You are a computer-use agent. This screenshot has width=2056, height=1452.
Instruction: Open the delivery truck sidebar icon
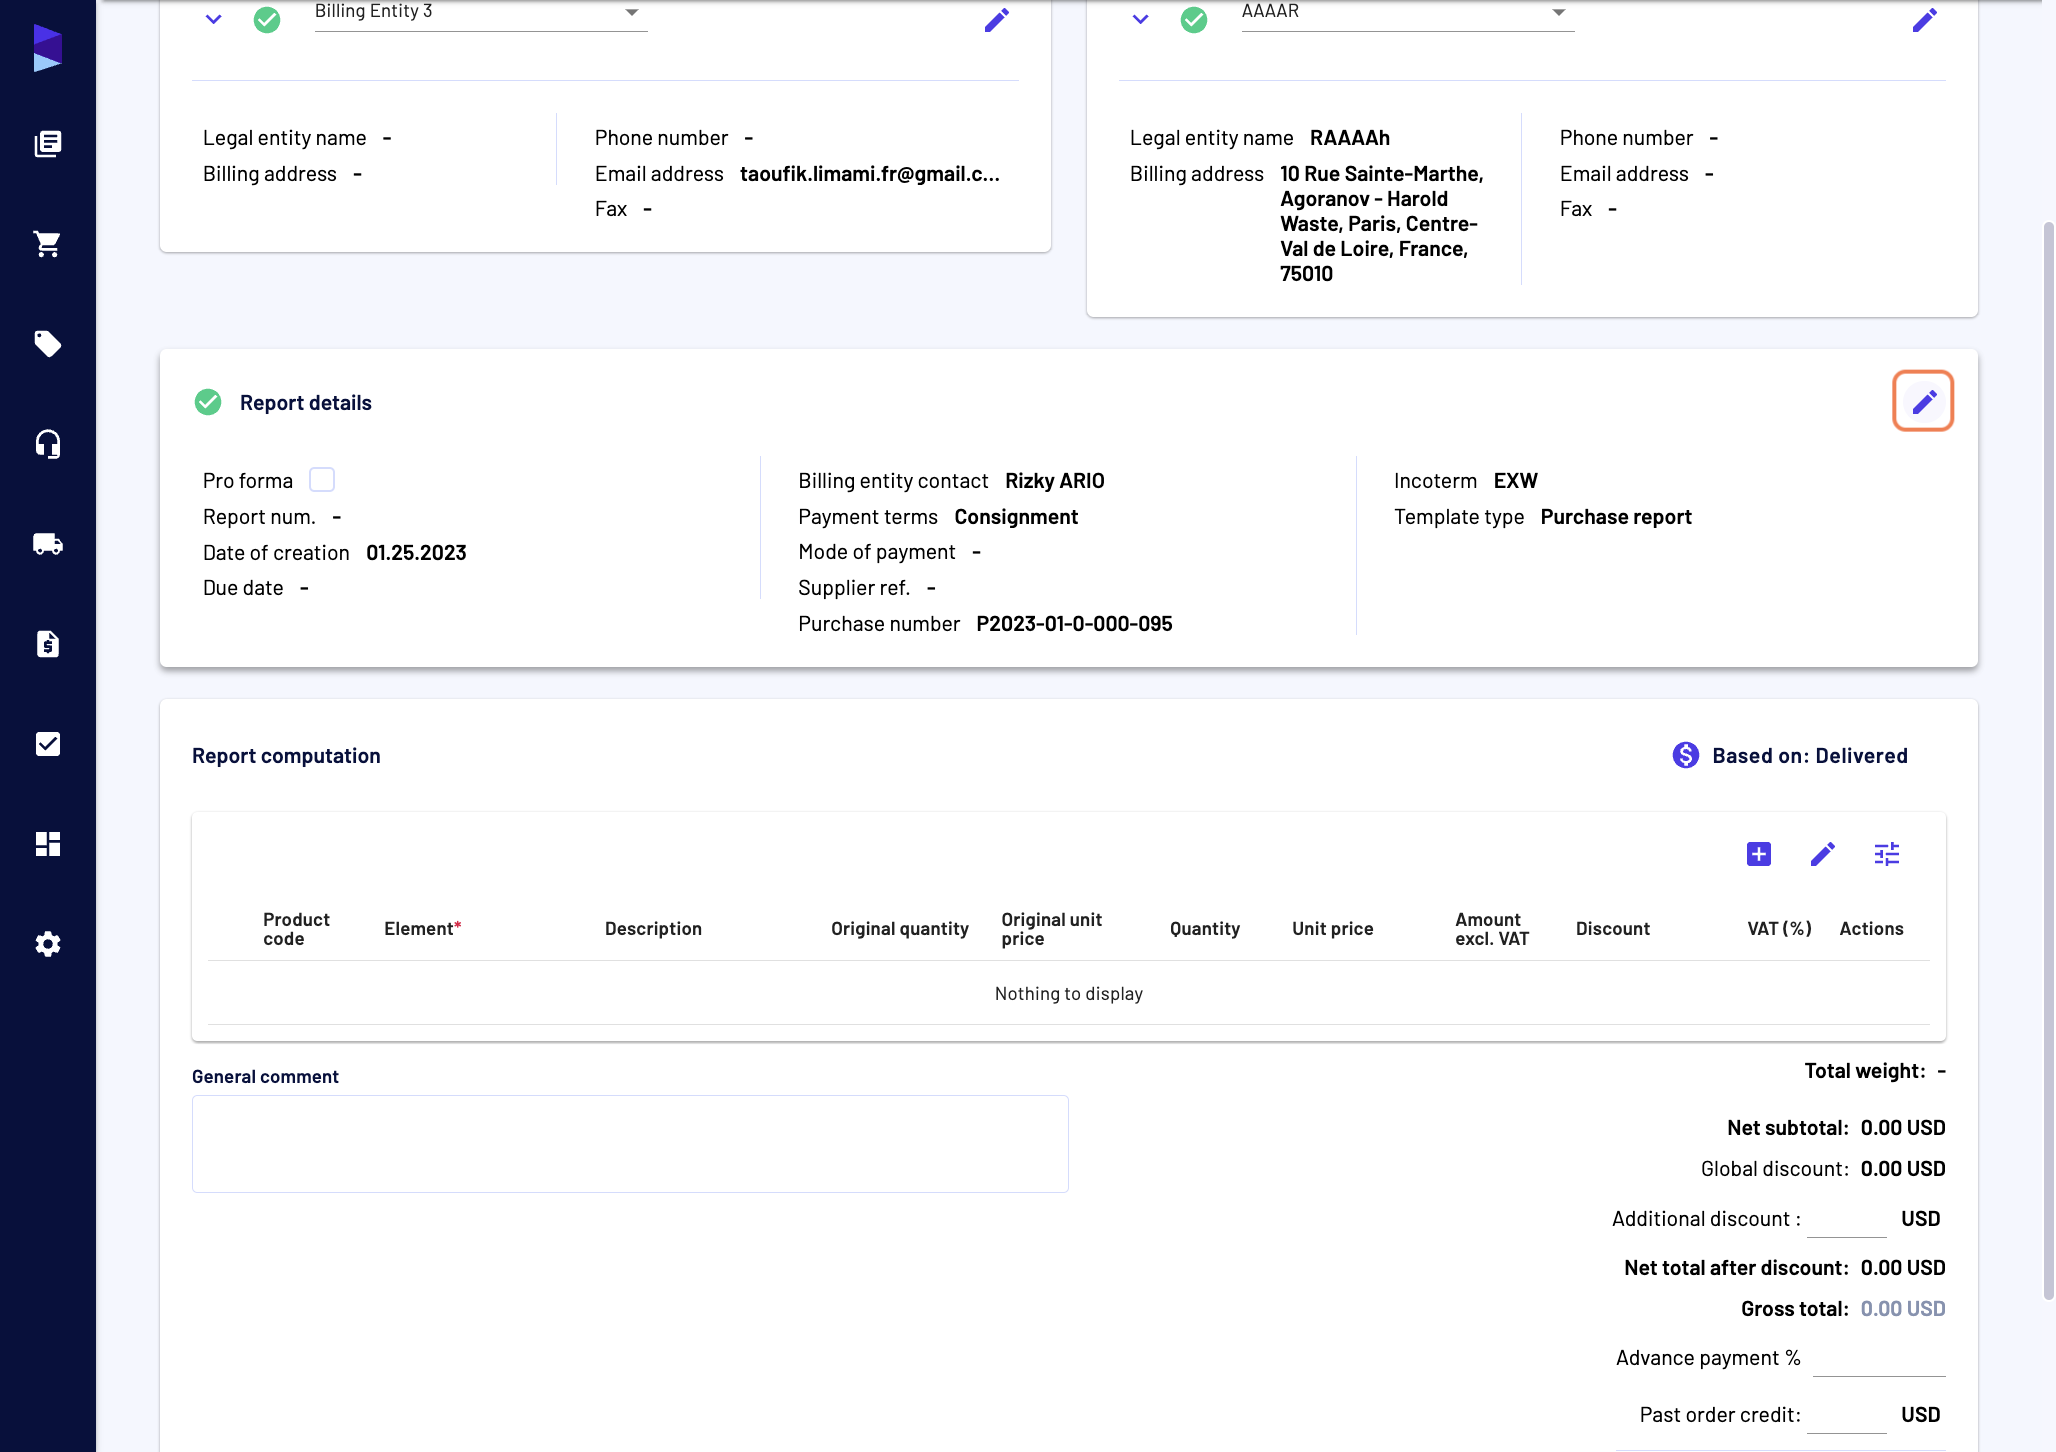click(x=47, y=544)
